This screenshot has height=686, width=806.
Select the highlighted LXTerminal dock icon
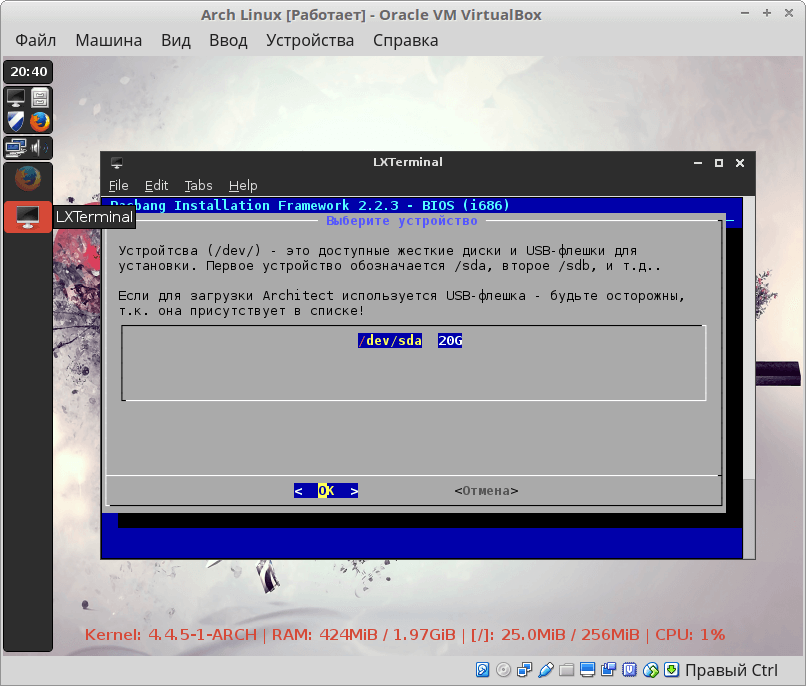(28, 216)
